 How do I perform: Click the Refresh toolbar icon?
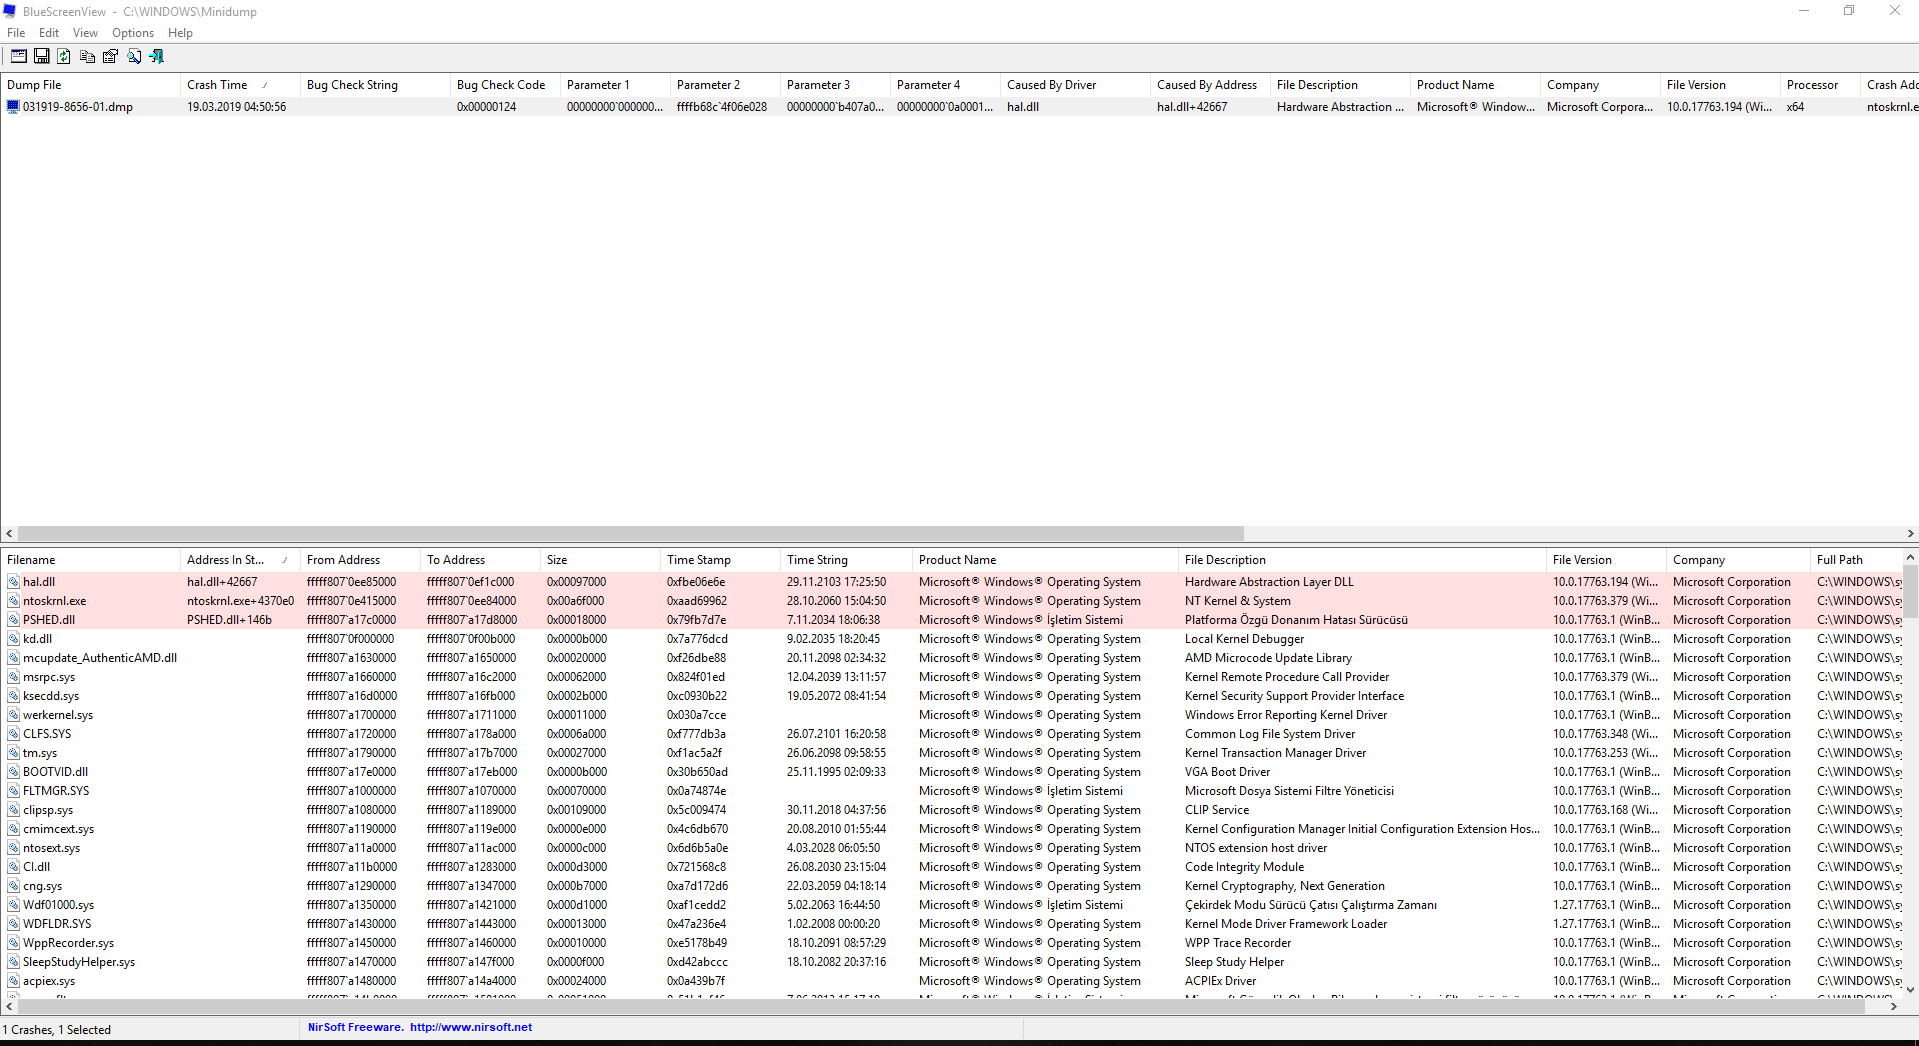[x=64, y=57]
